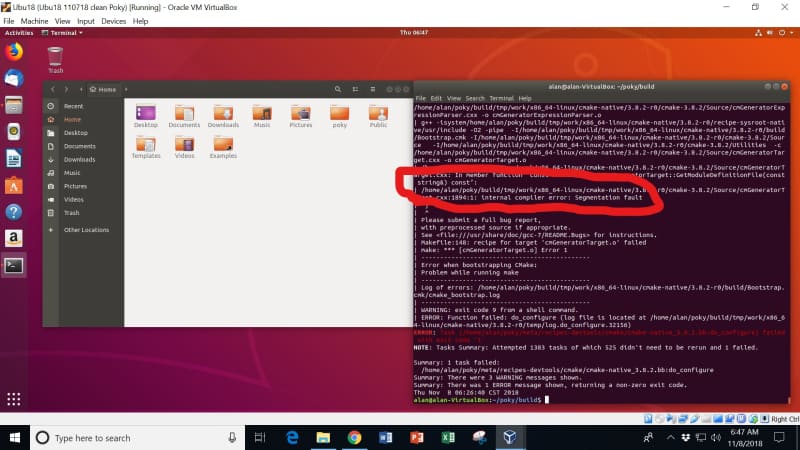This screenshot has width=800, height=450.
Task: Open the Files hamburger menu
Action: 373,89
